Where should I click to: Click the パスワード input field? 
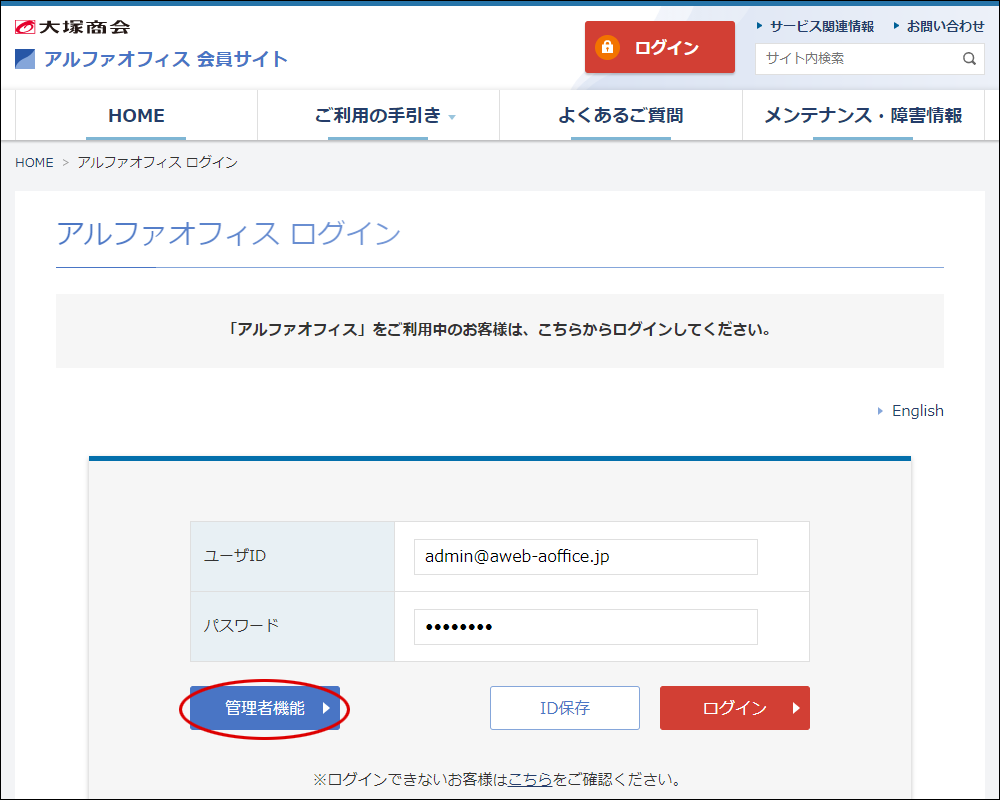pyautogui.click(x=585, y=626)
